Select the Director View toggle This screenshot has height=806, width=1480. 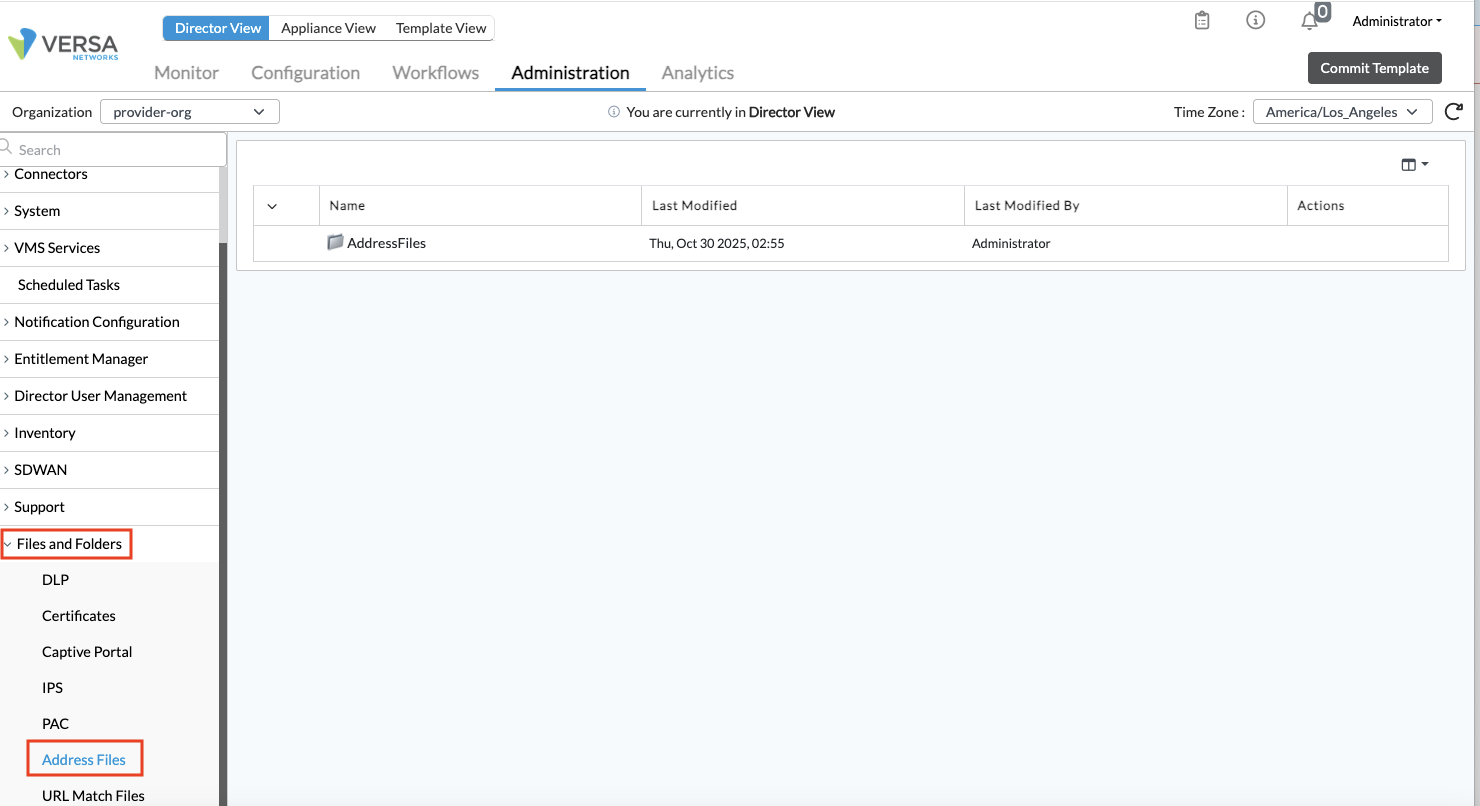pos(217,28)
